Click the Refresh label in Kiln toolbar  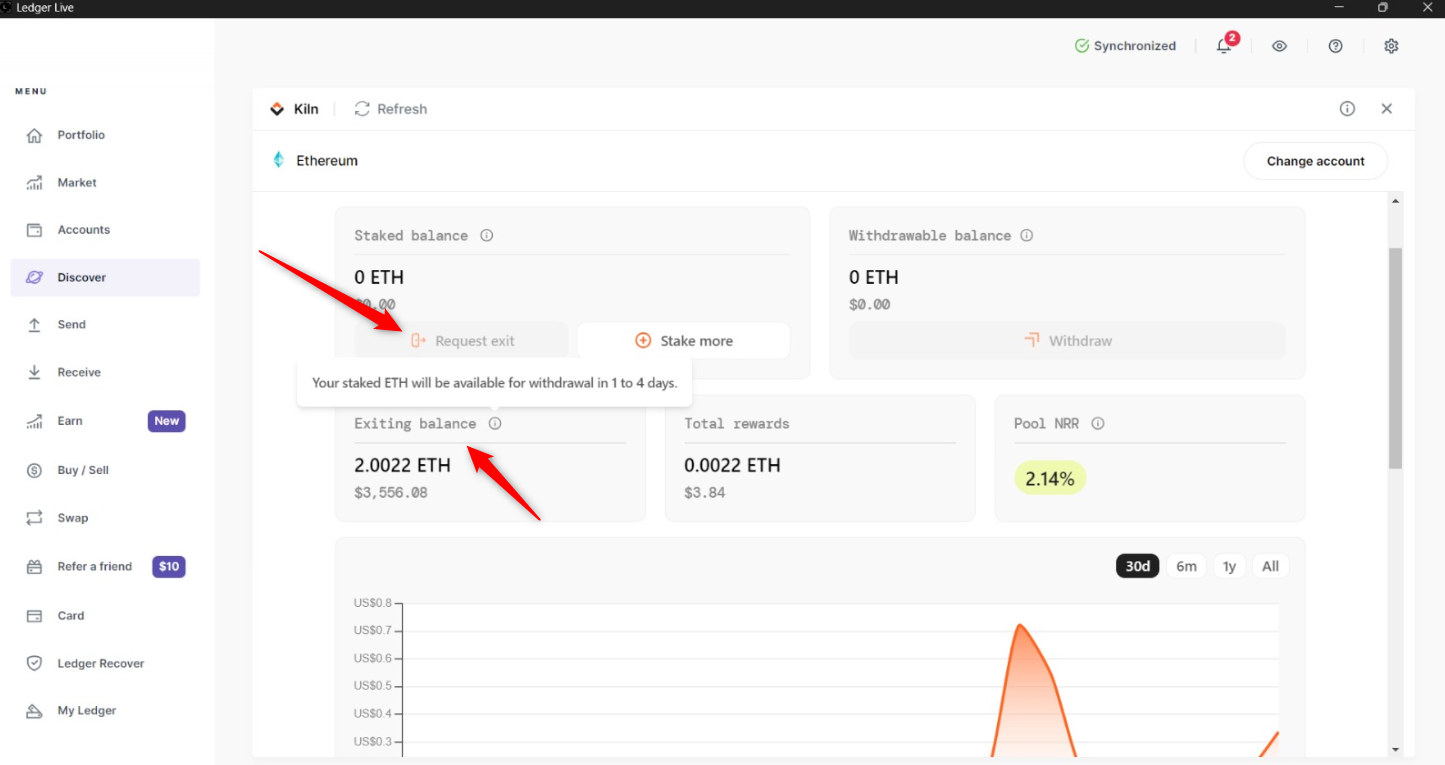click(x=402, y=109)
